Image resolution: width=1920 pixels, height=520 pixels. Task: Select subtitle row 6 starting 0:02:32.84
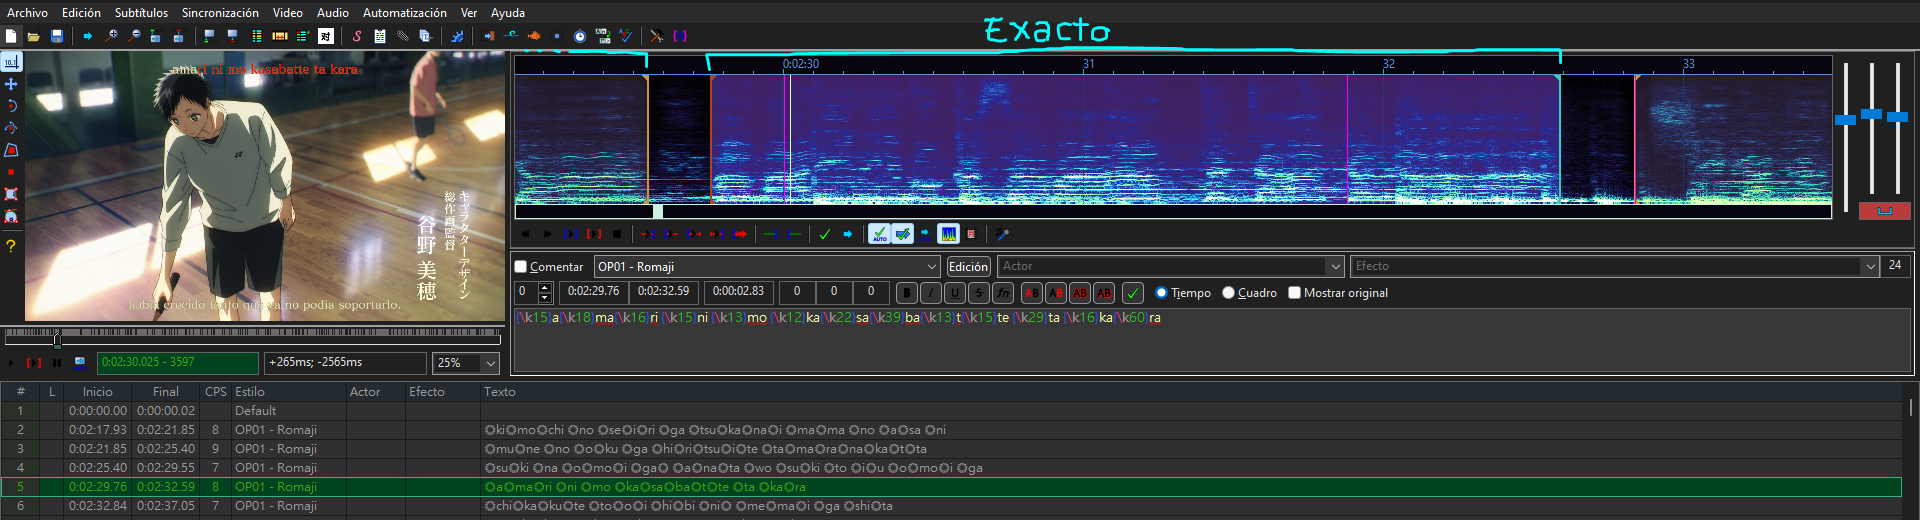950,506
